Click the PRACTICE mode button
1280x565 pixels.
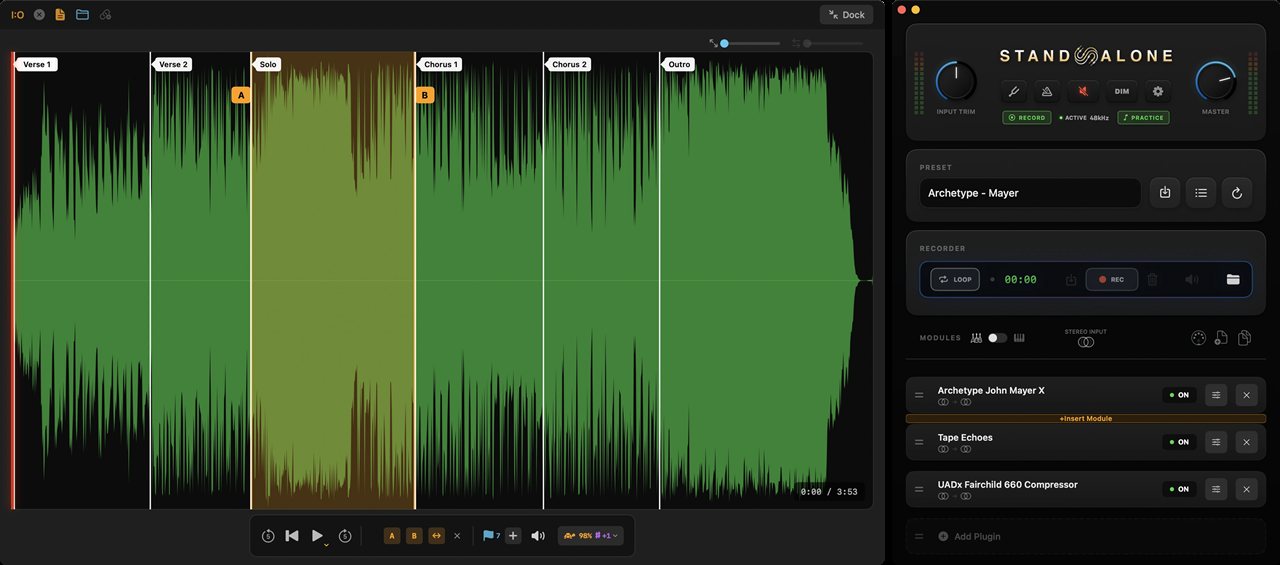1143,117
